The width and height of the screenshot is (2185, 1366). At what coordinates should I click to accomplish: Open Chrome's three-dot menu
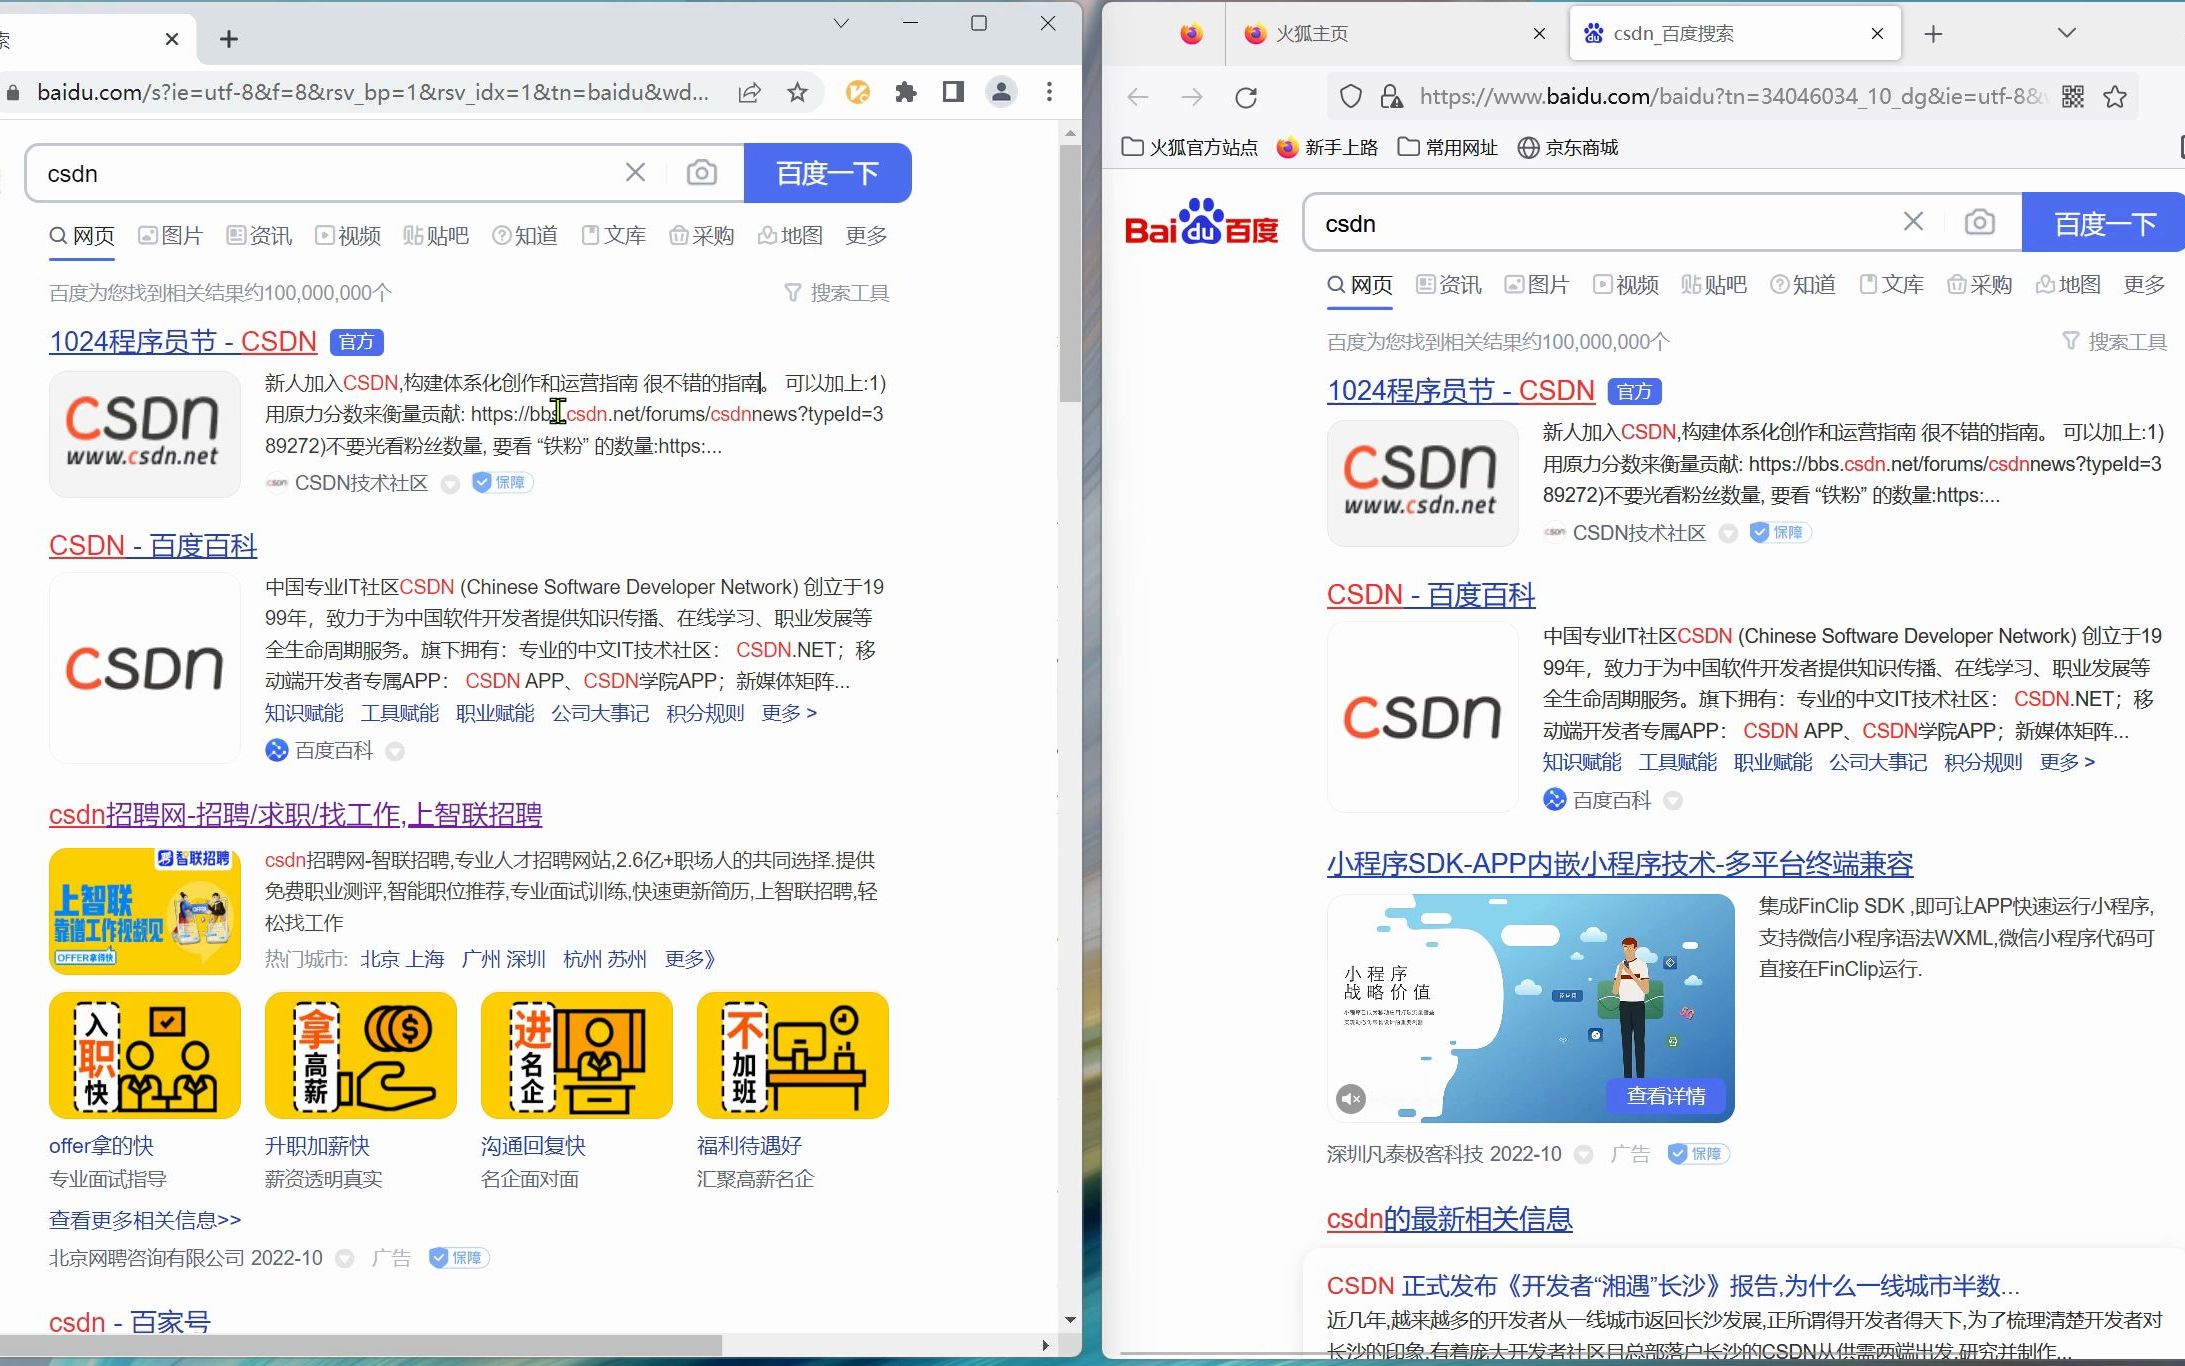pyautogui.click(x=1049, y=93)
